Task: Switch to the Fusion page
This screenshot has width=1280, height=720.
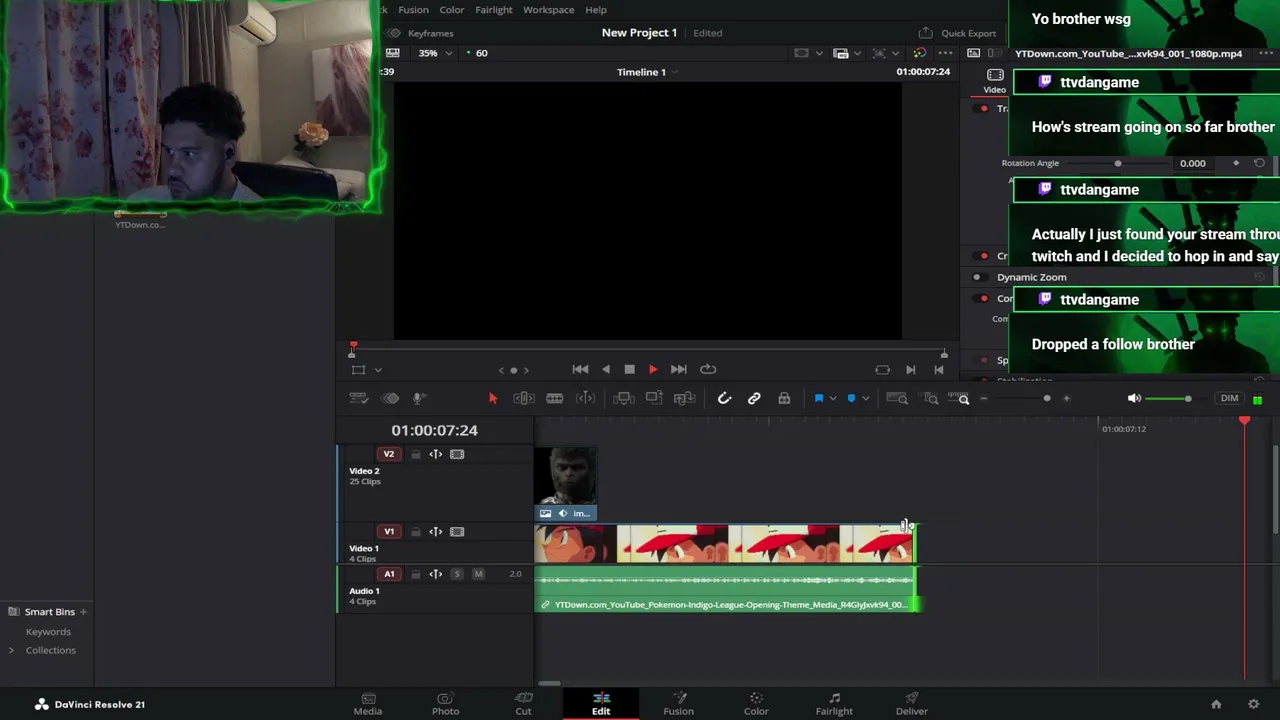Action: pos(678,704)
